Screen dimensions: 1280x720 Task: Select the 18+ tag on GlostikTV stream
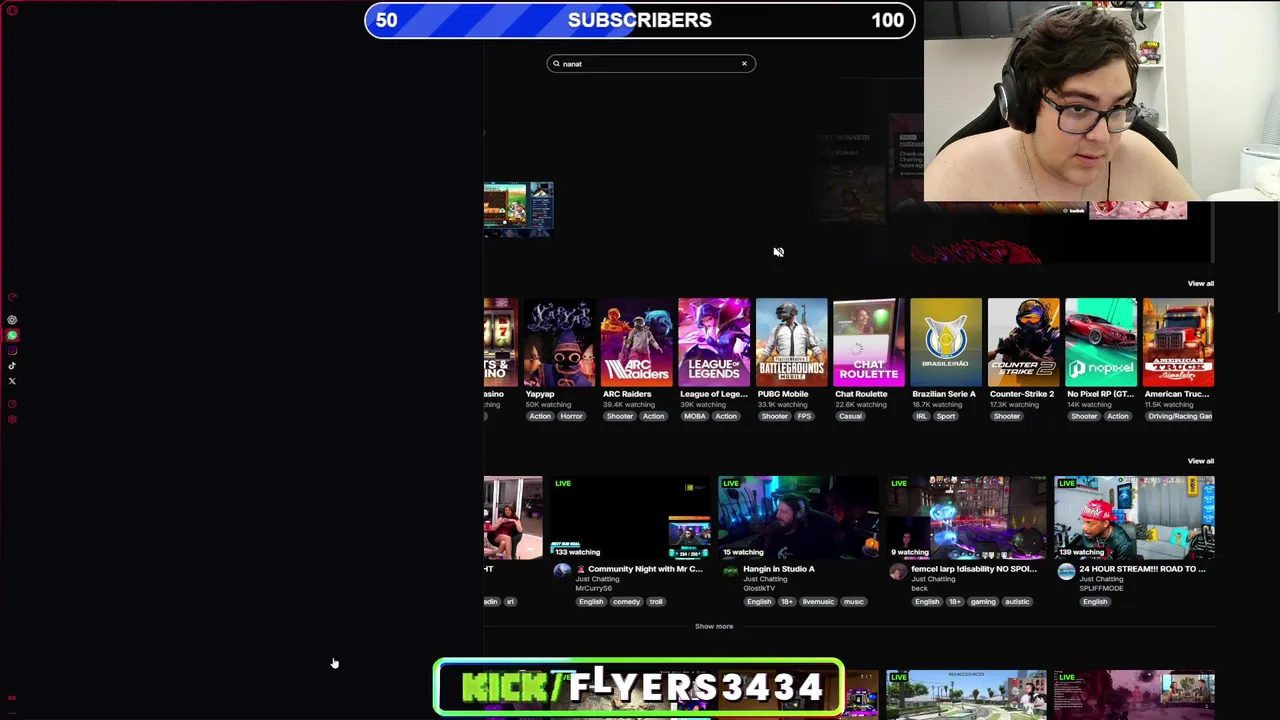point(786,602)
